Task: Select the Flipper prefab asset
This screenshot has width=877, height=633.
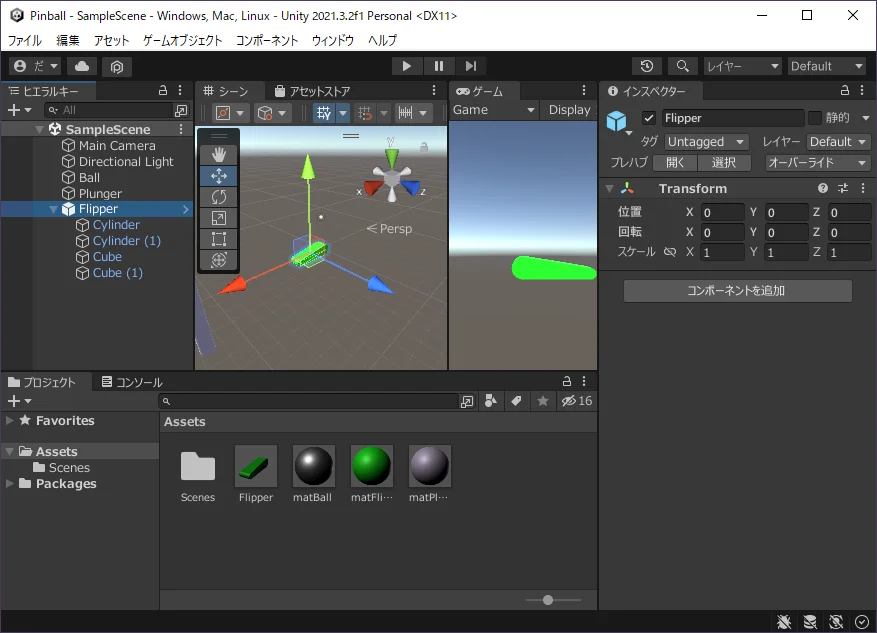Action: (256, 474)
